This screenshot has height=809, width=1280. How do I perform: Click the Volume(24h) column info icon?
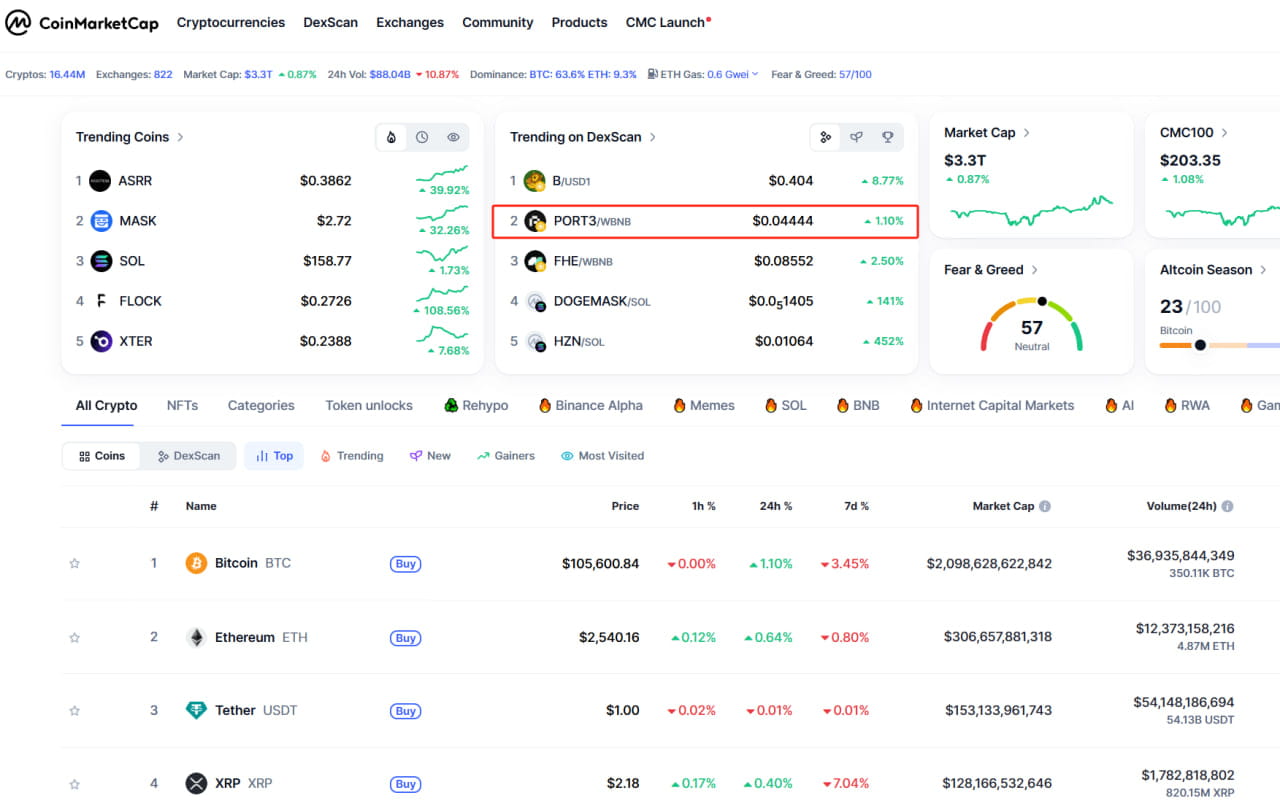coord(1227,506)
